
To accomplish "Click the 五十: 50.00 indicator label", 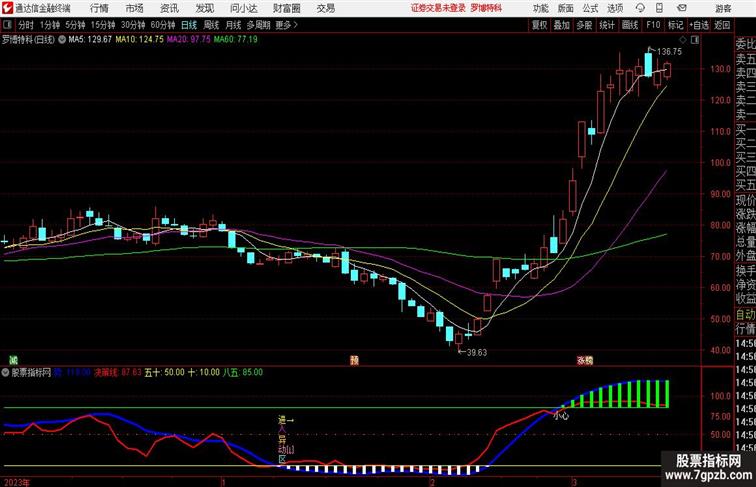I will [x=164, y=372].
